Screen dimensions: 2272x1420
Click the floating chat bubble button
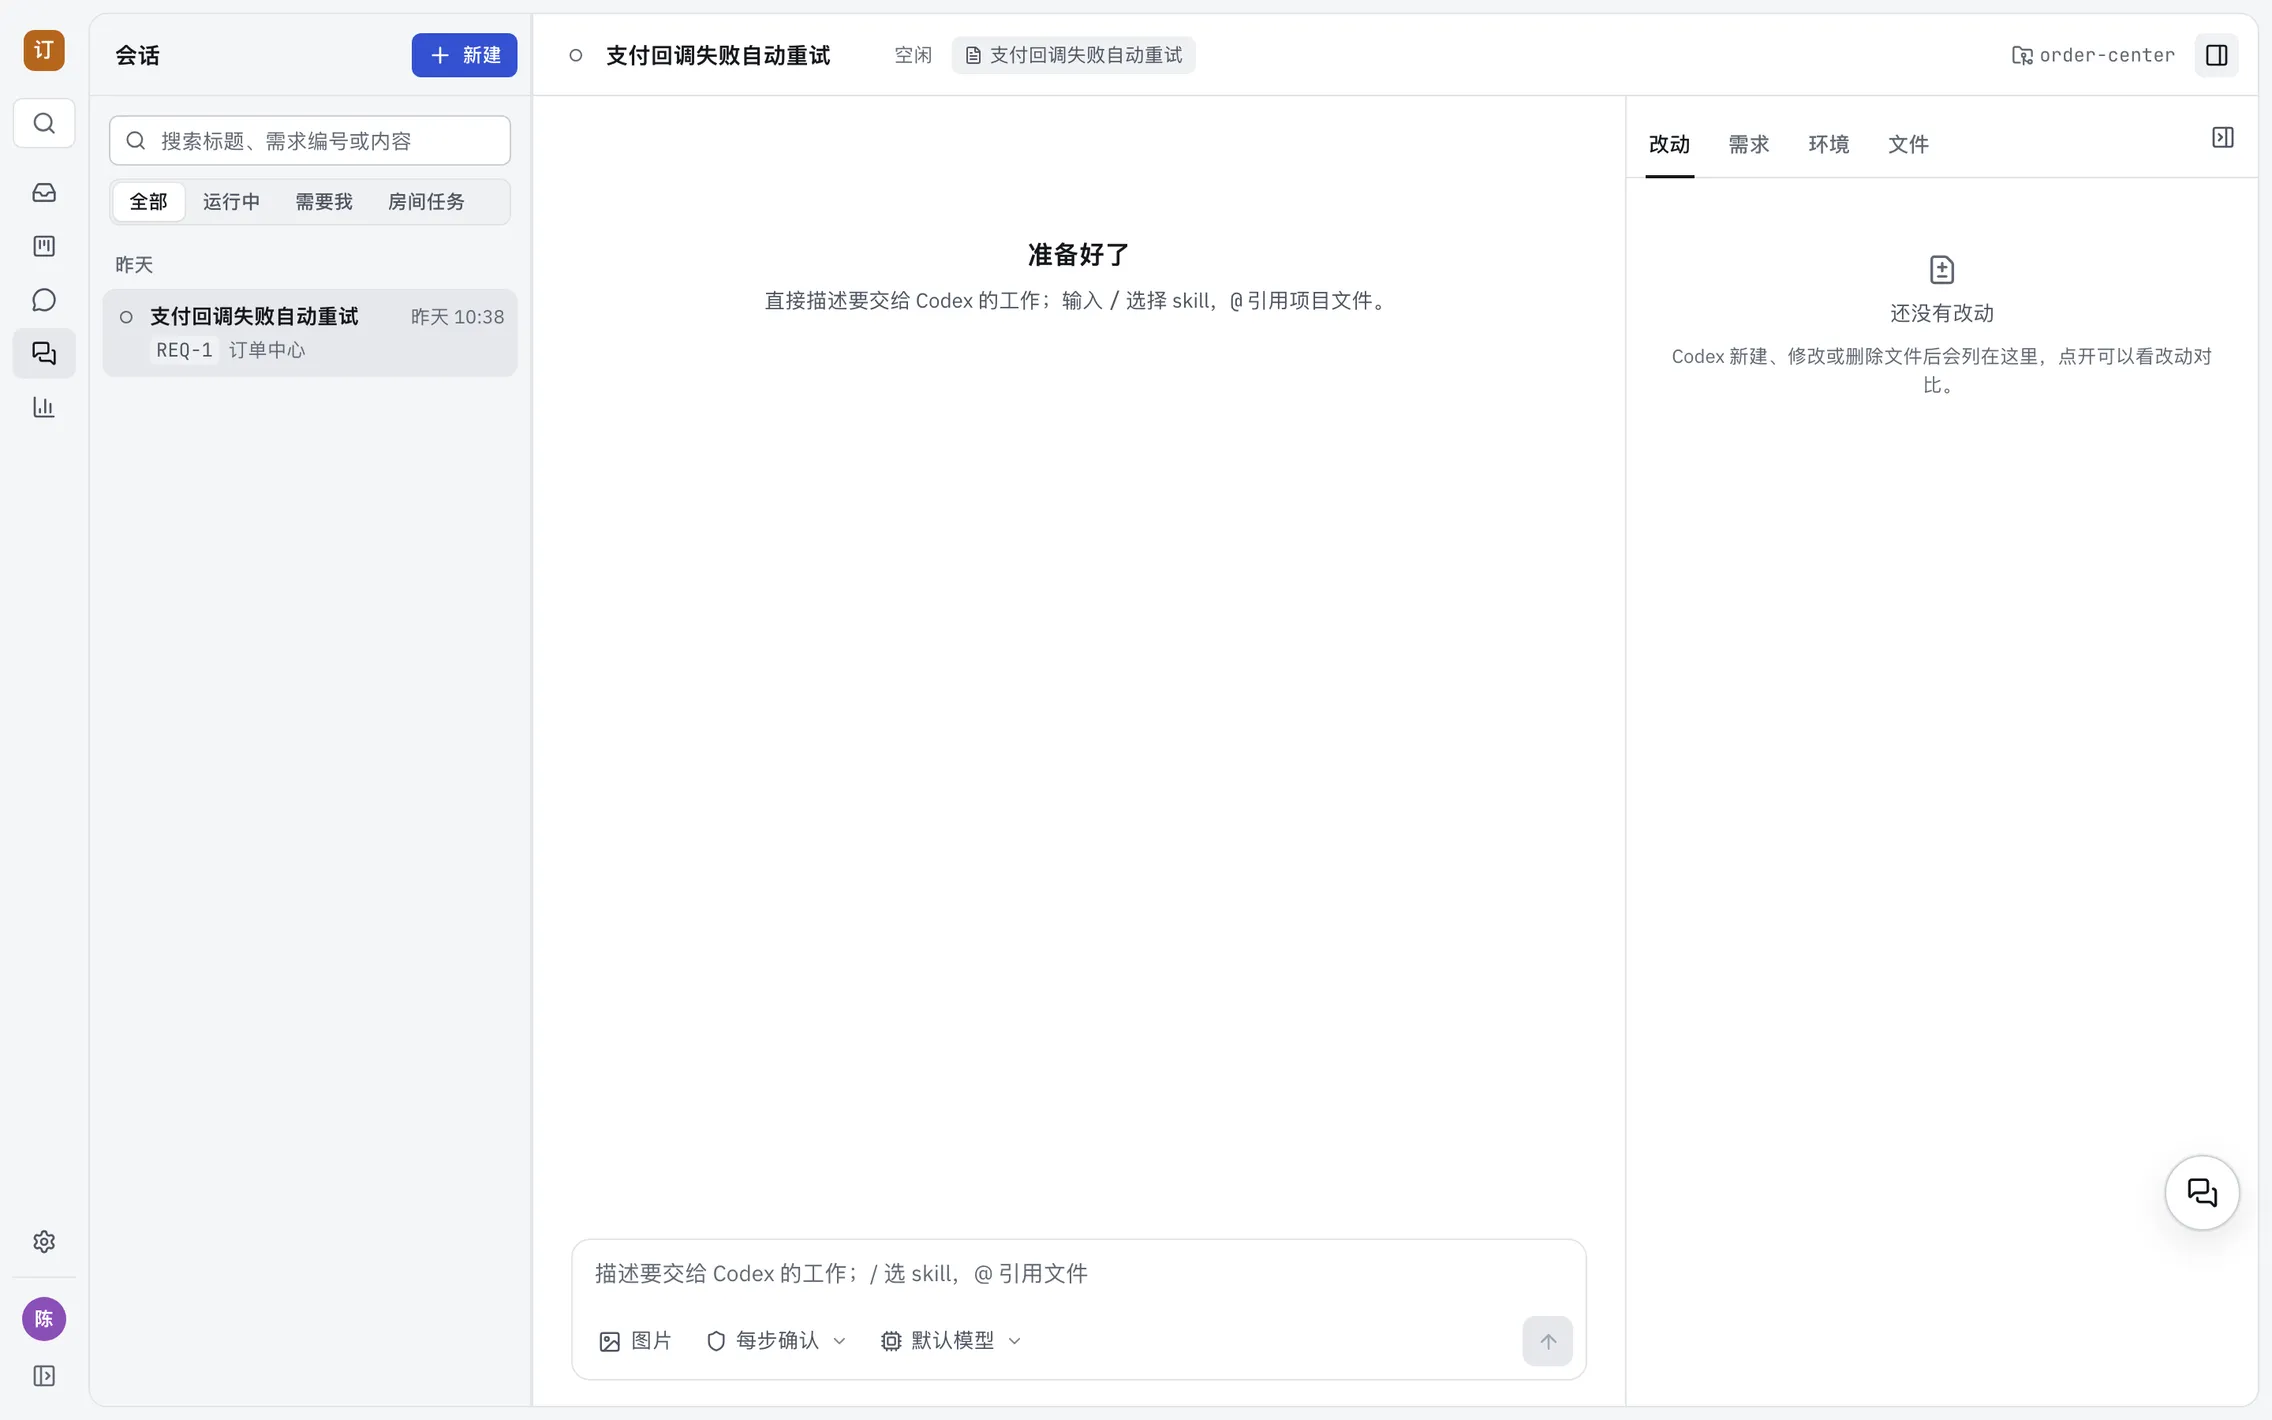pos(2202,1192)
